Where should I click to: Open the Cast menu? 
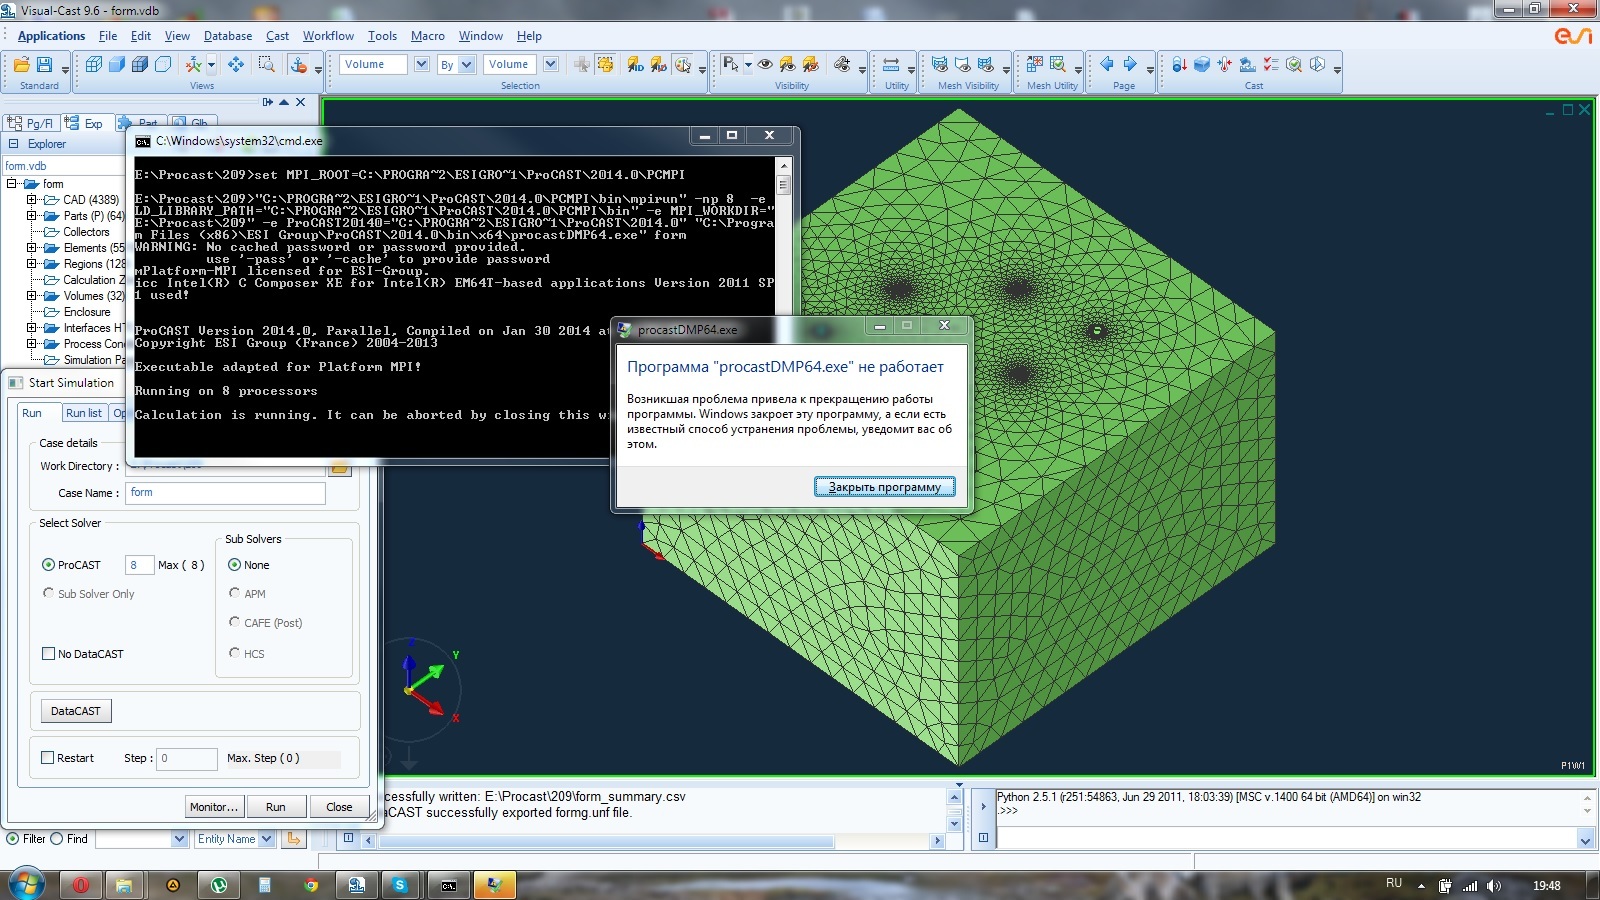point(277,36)
